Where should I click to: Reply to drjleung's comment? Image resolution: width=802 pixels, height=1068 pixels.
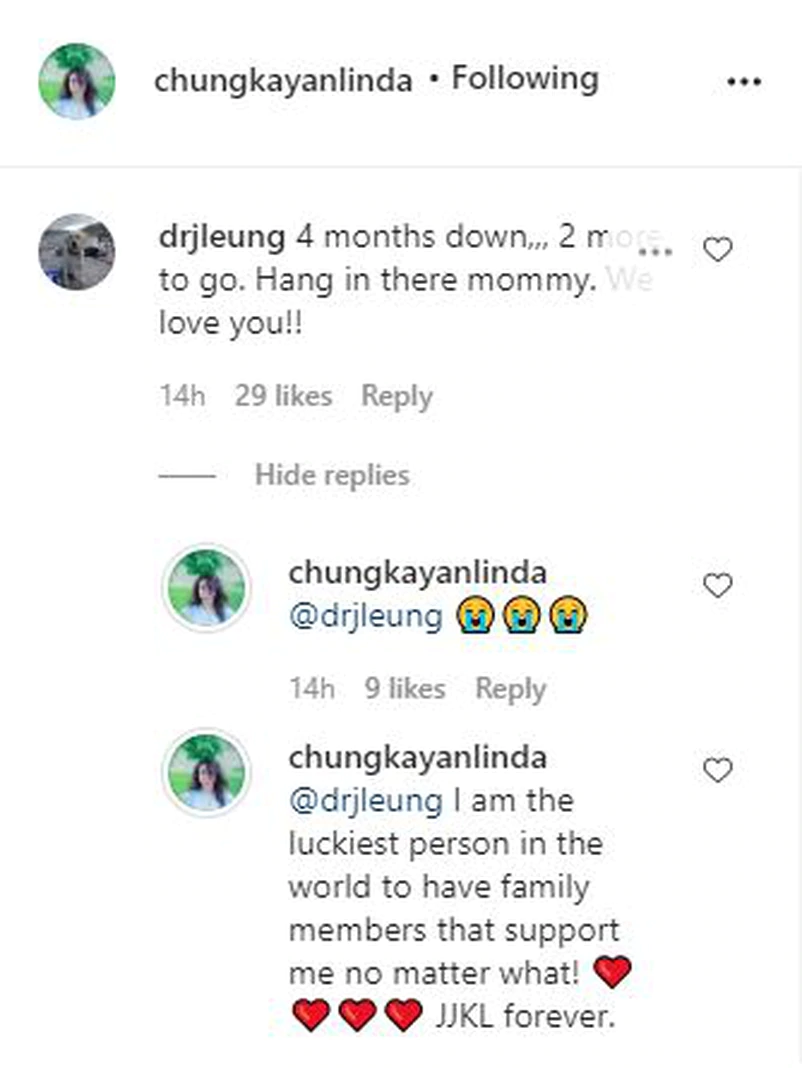(x=397, y=396)
